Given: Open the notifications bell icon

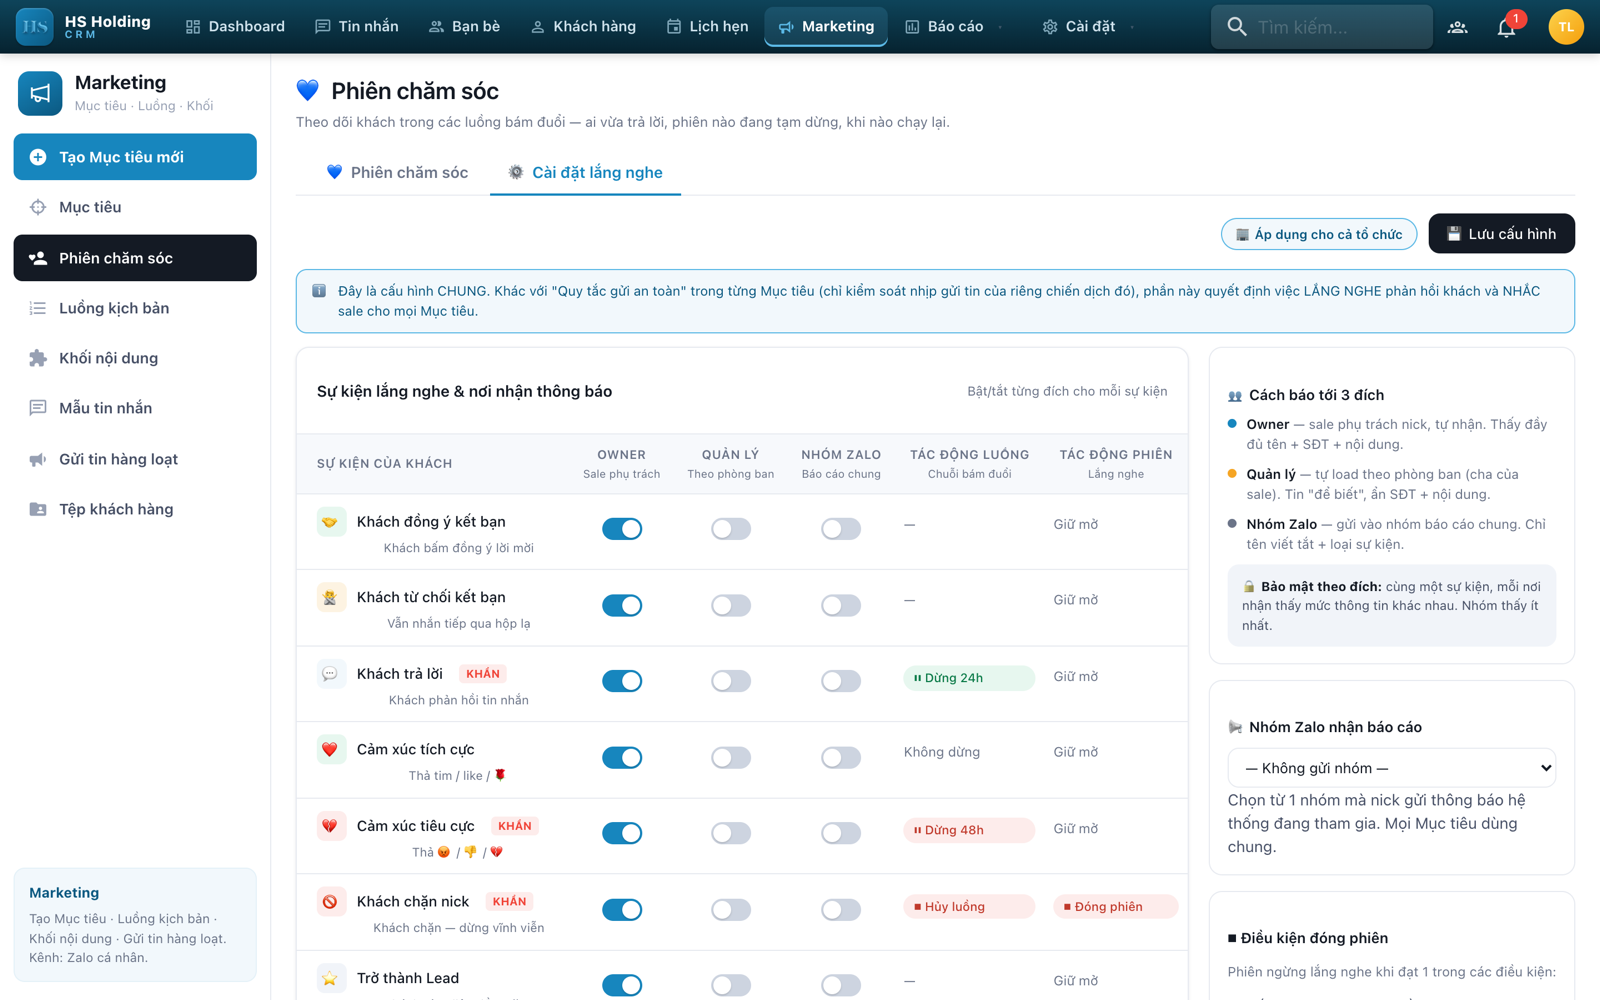Looking at the screenshot, I should tap(1506, 27).
